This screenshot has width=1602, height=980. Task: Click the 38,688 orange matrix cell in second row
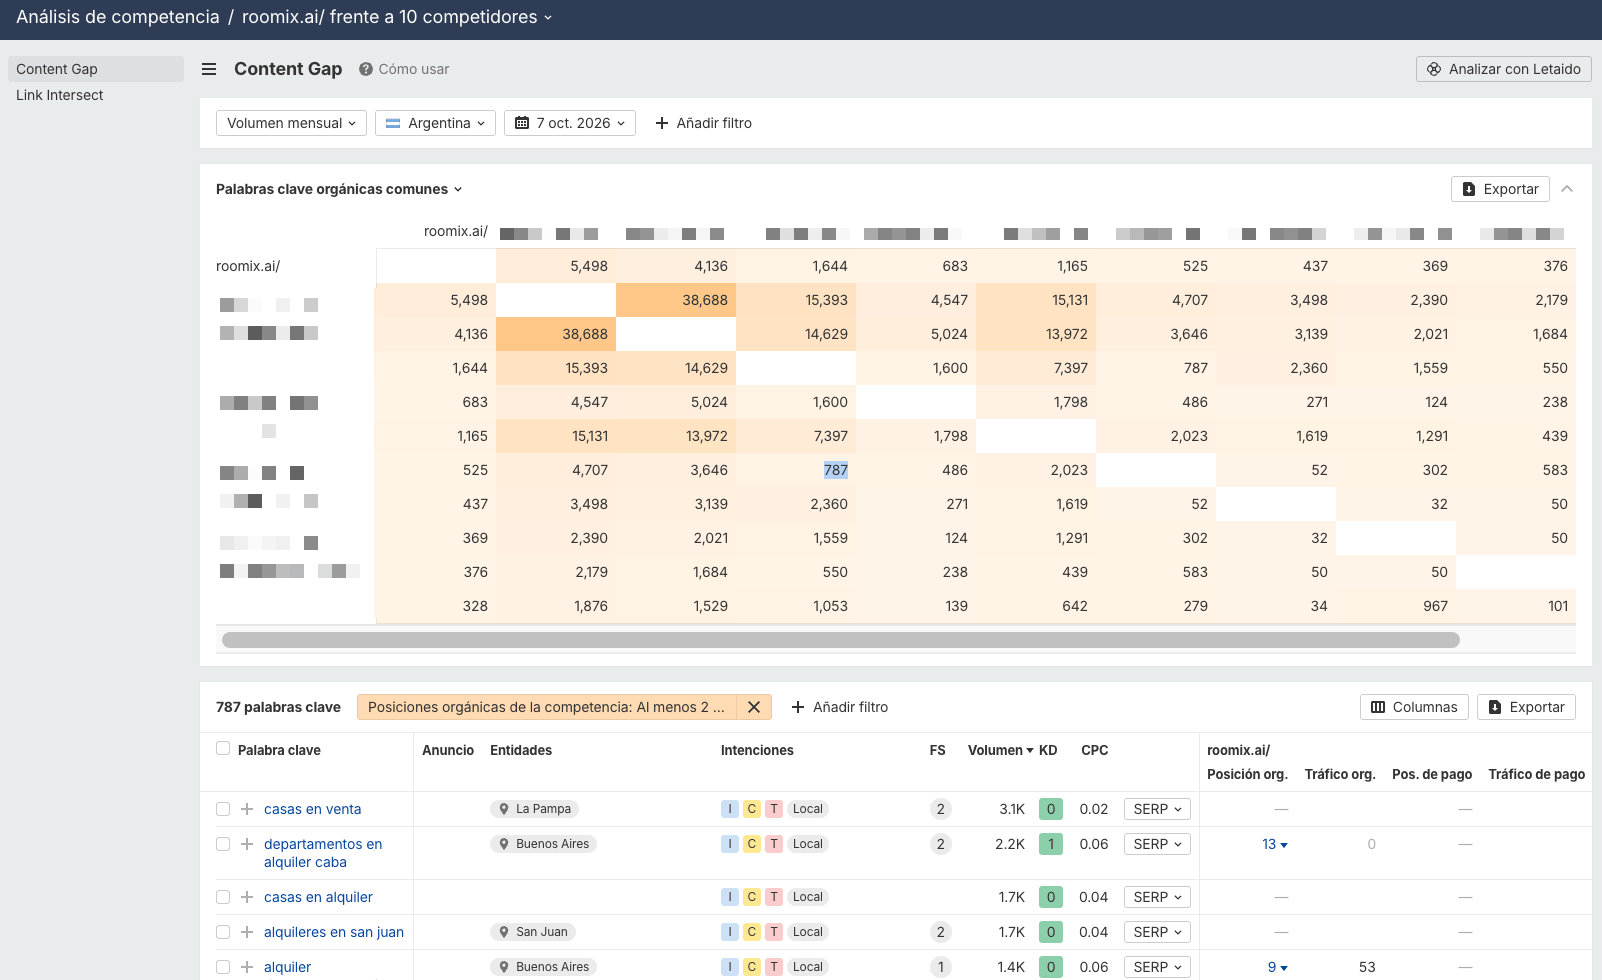tap(676, 300)
